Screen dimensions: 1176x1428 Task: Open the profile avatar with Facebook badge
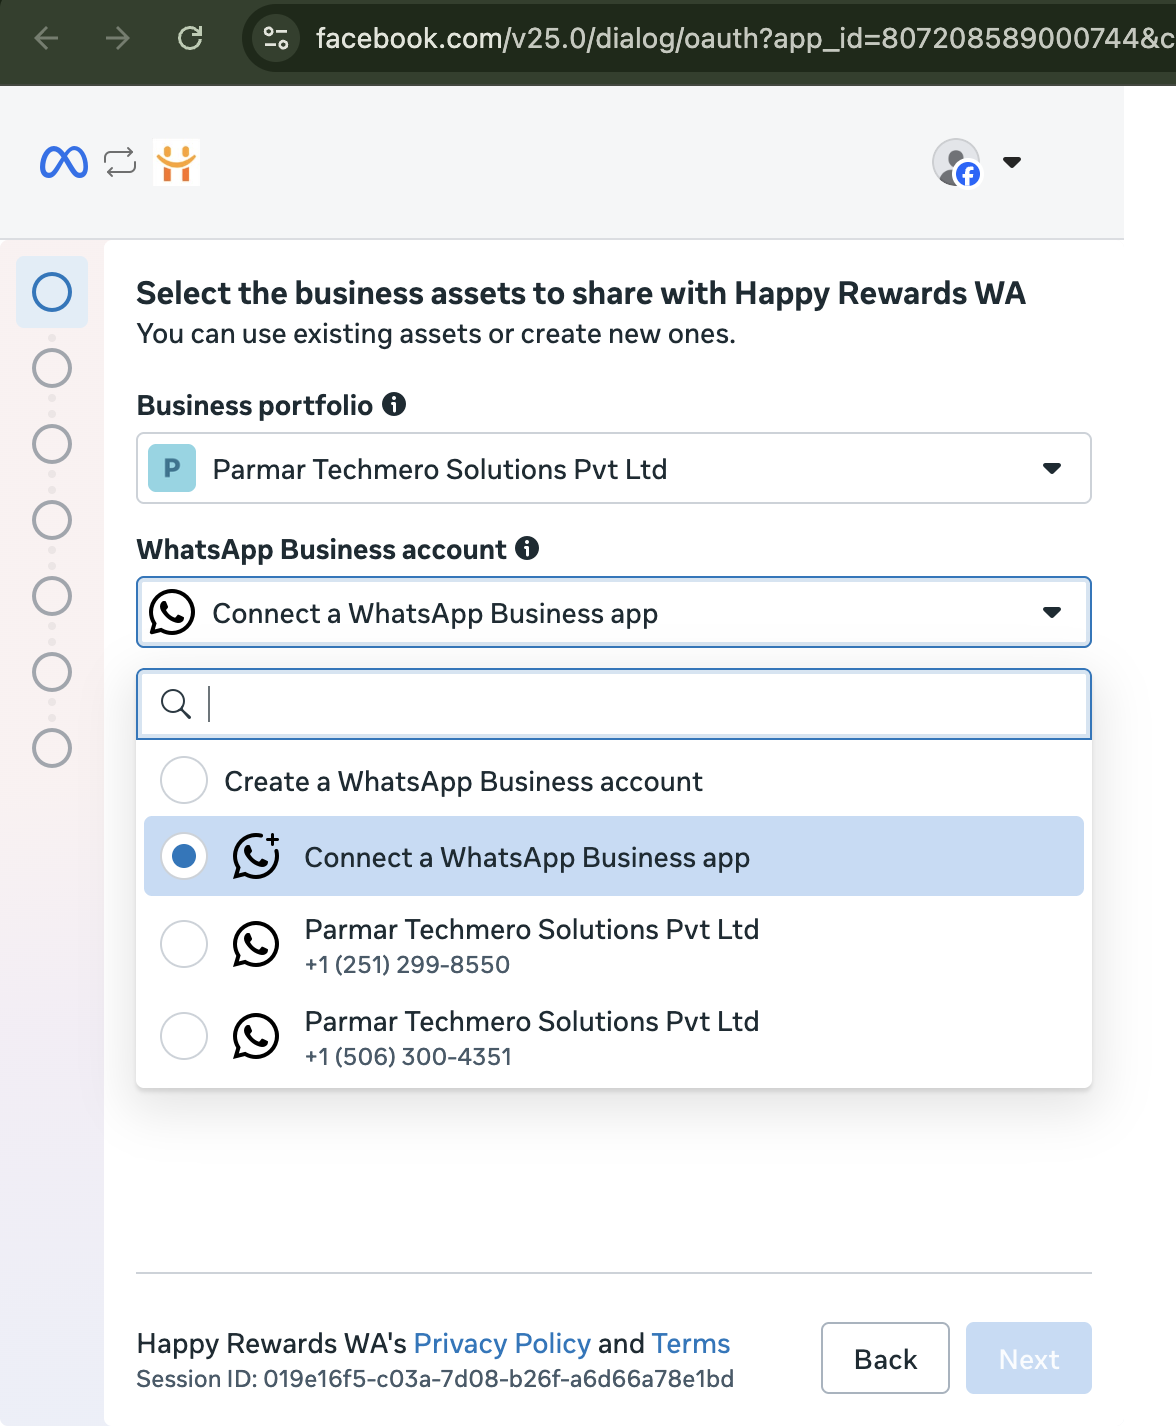pyautogui.click(x=956, y=162)
